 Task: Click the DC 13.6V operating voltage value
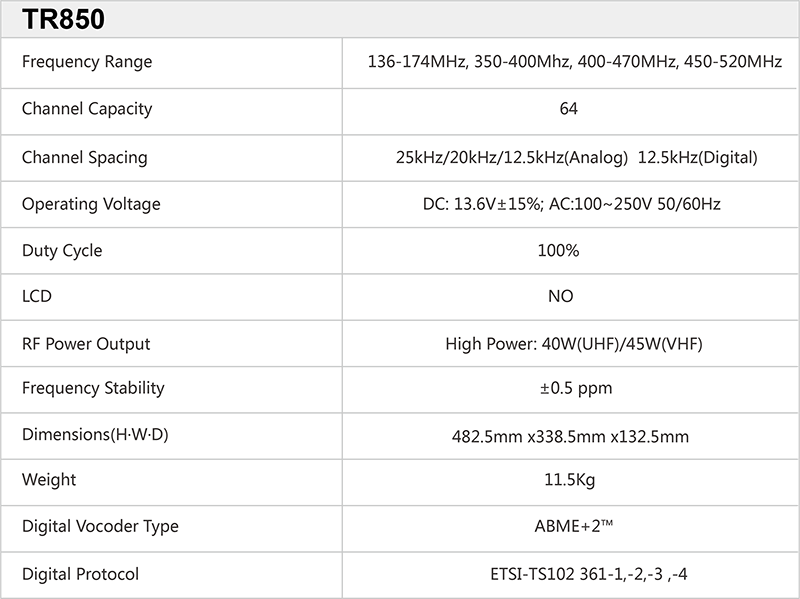click(571, 204)
